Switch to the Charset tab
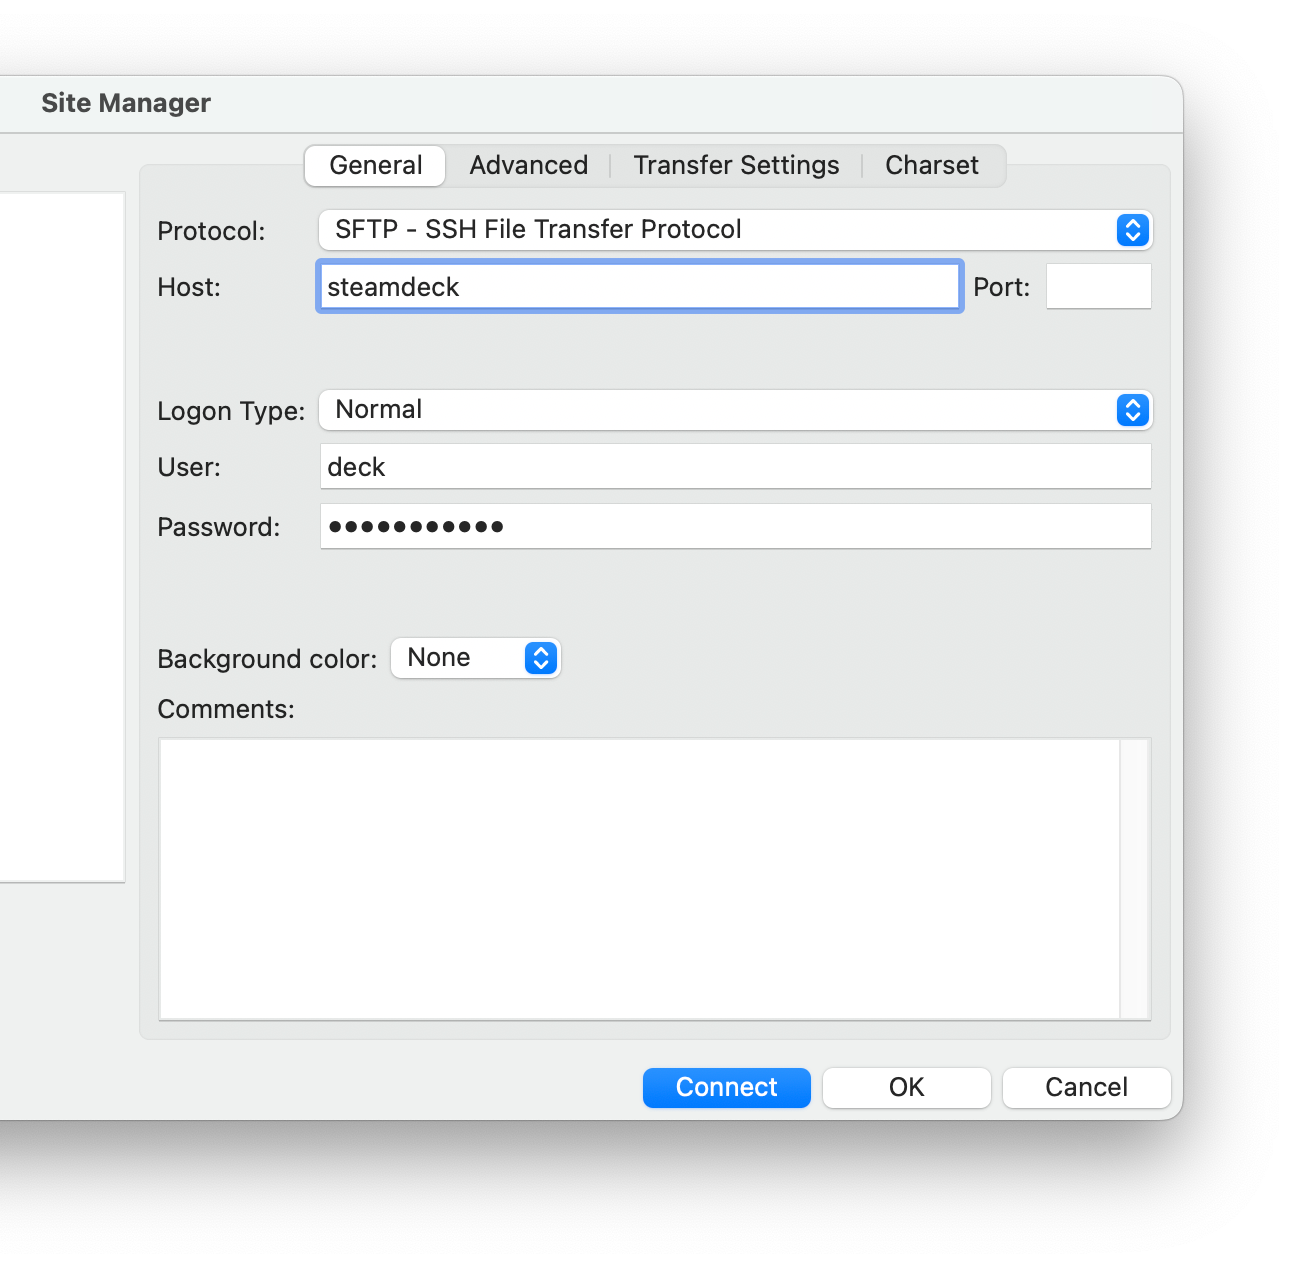 [x=932, y=165]
